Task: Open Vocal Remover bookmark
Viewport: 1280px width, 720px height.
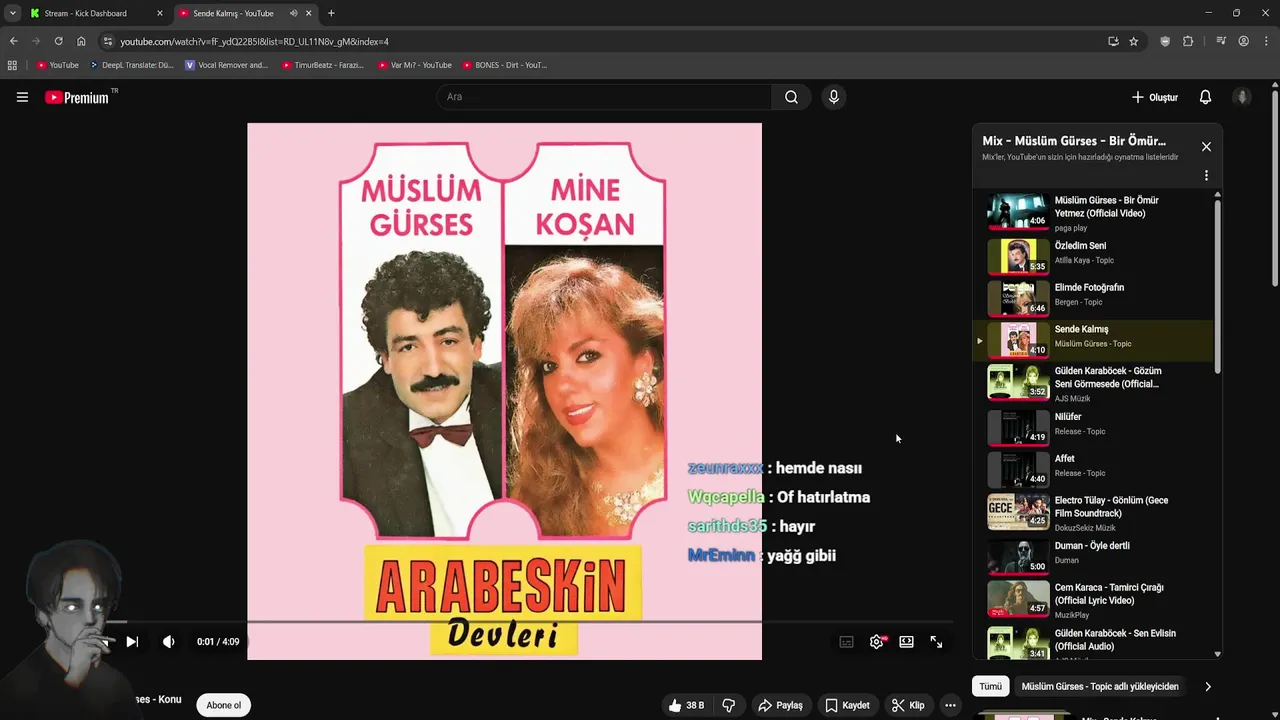Action: click(227, 65)
